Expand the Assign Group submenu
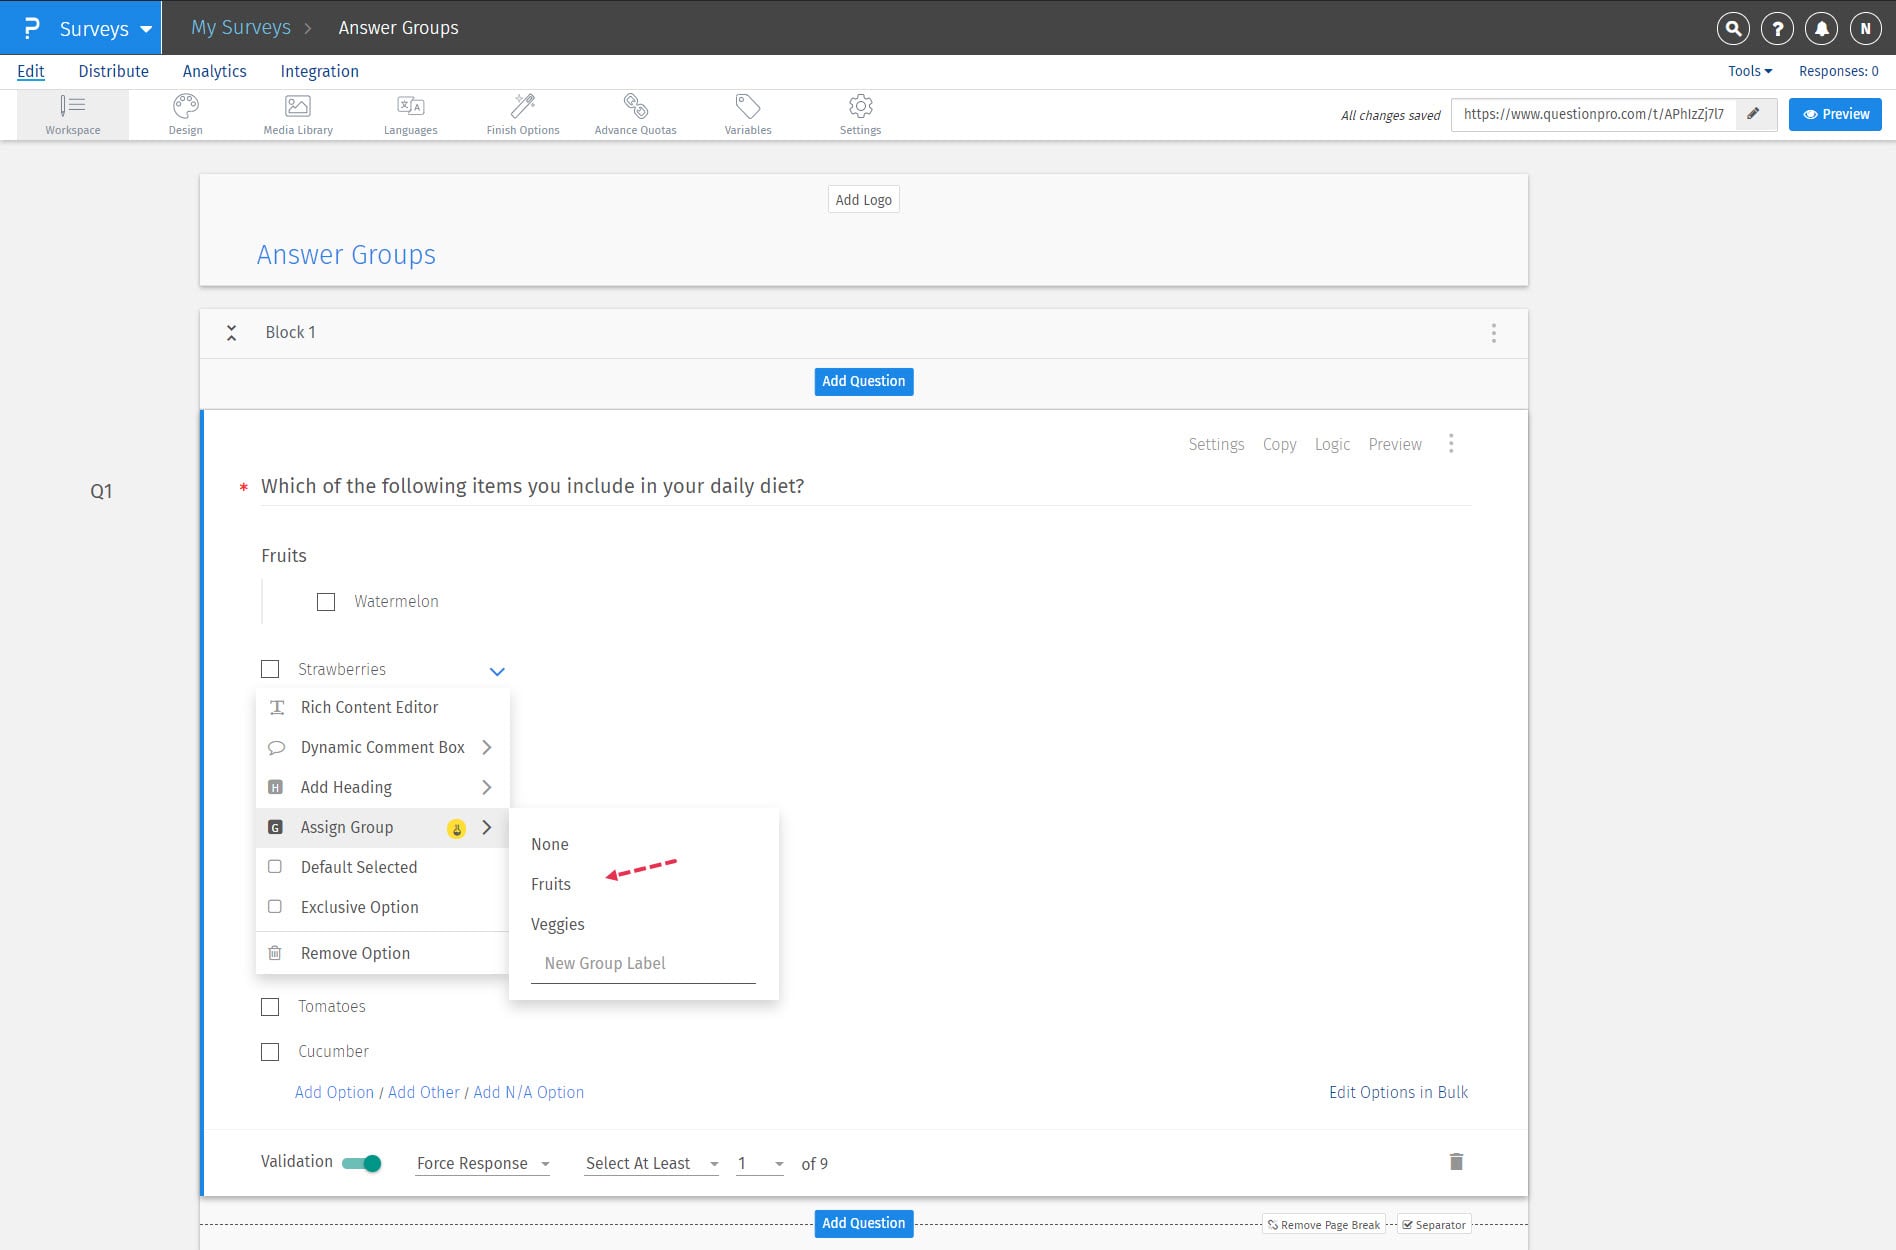1896x1250 pixels. coord(347,827)
